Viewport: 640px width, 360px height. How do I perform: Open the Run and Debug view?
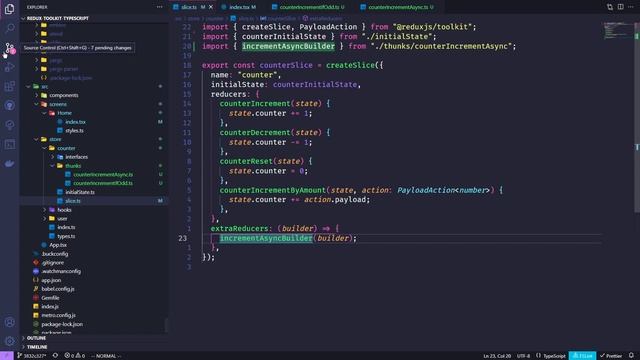(x=9, y=67)
